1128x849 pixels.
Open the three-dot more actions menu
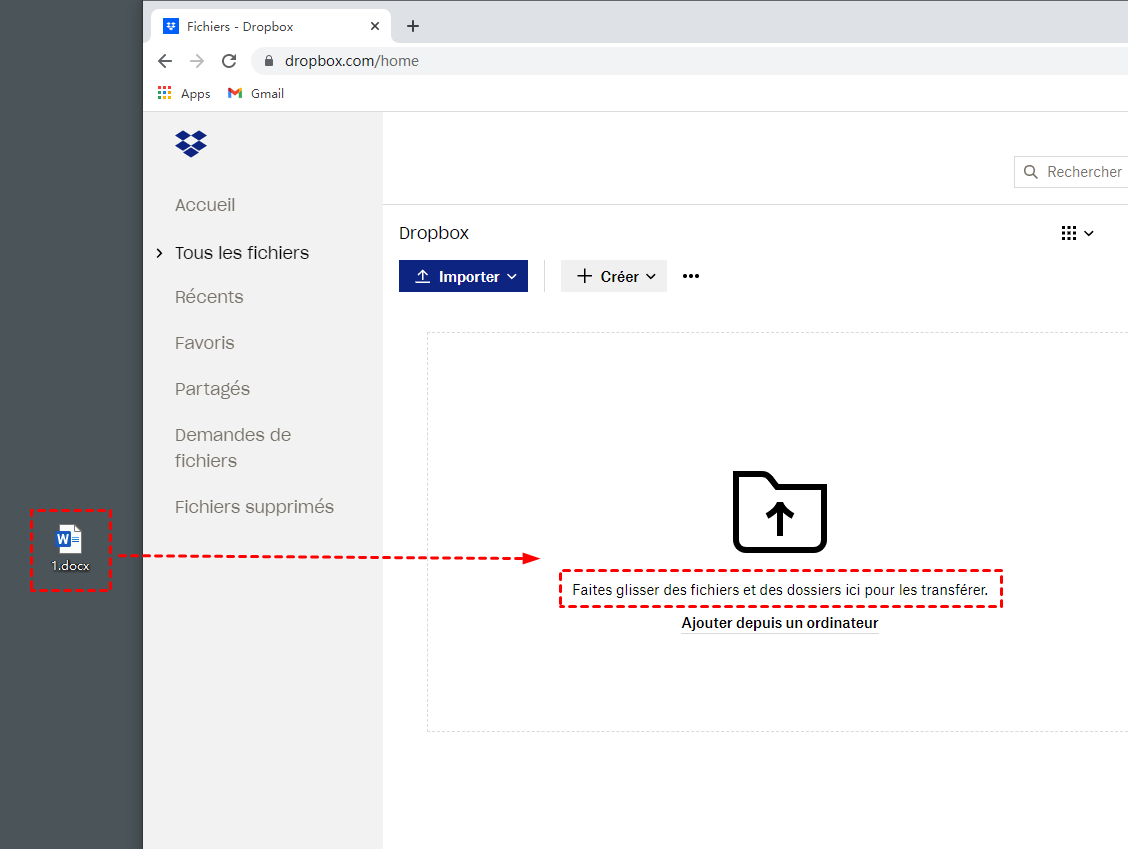(x=691, y=276)
